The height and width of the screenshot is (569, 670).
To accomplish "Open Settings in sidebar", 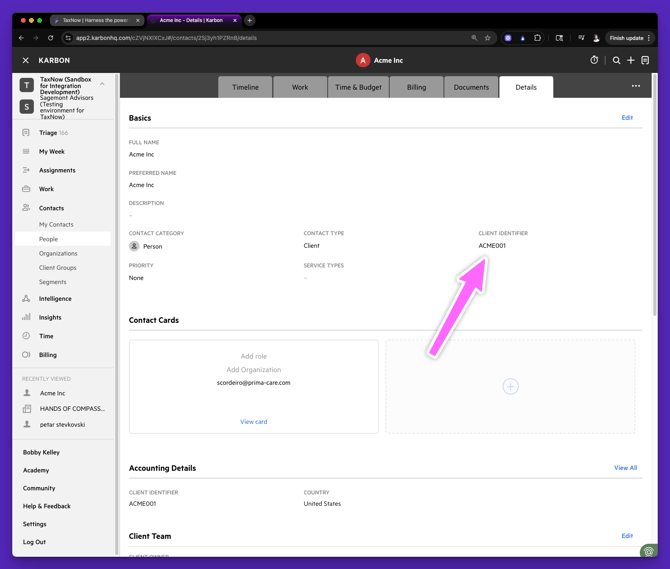I will (x=35, y=524).
